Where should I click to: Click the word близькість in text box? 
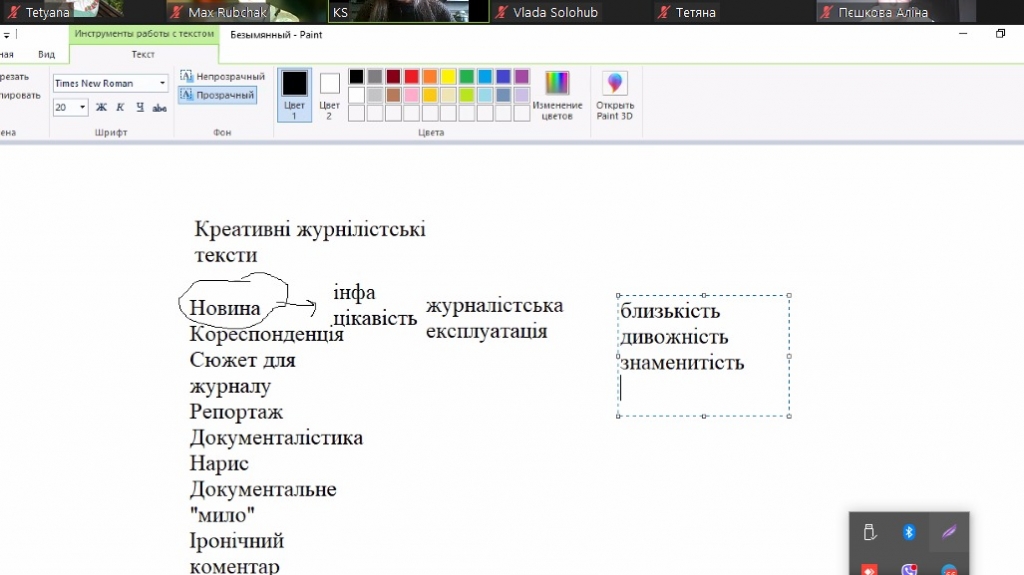coord(670,311)
